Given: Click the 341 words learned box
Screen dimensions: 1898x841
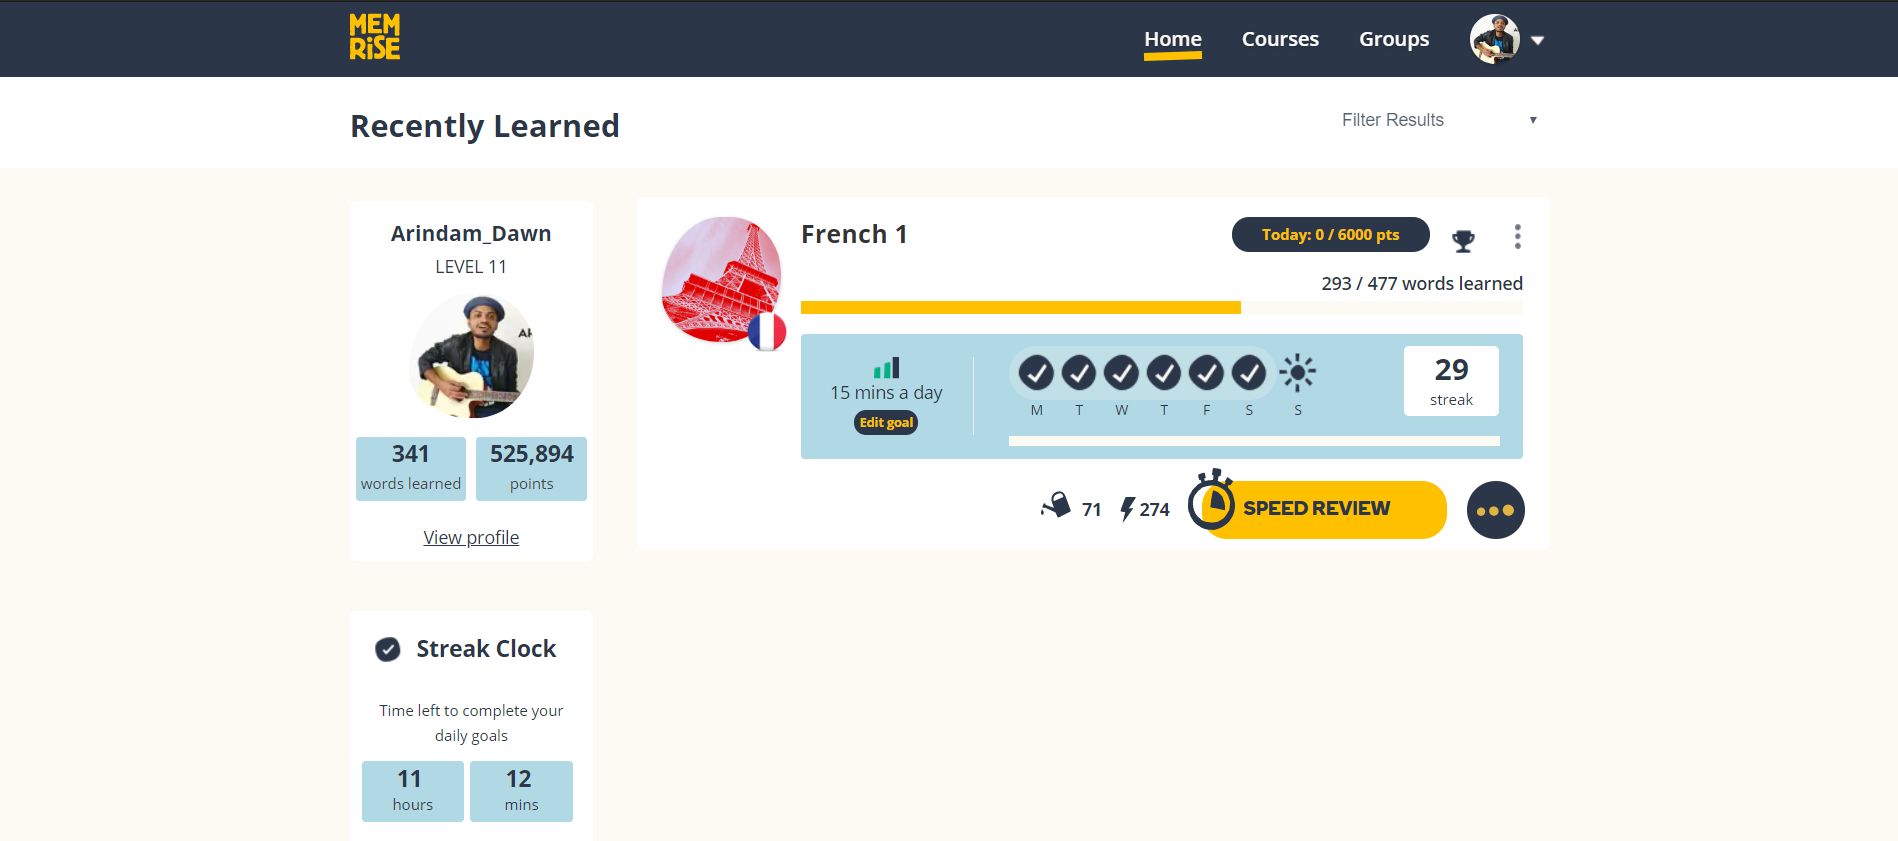Looking at the screenshot, I should [411, 468].
